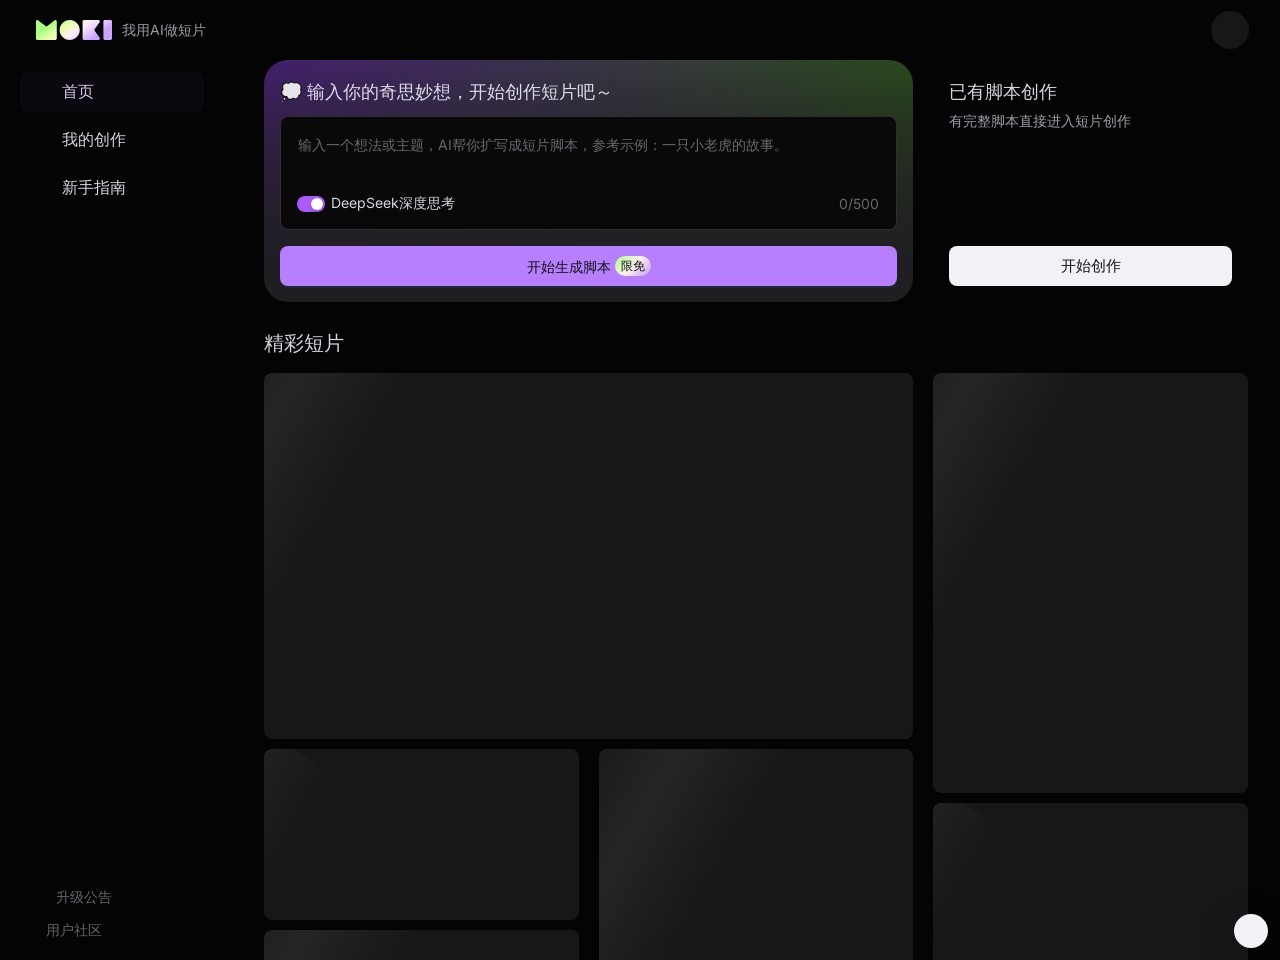The width and height of the screenshot is (1280, 960).
Task: Click the 限免 badge
Action: coord(633,266)
